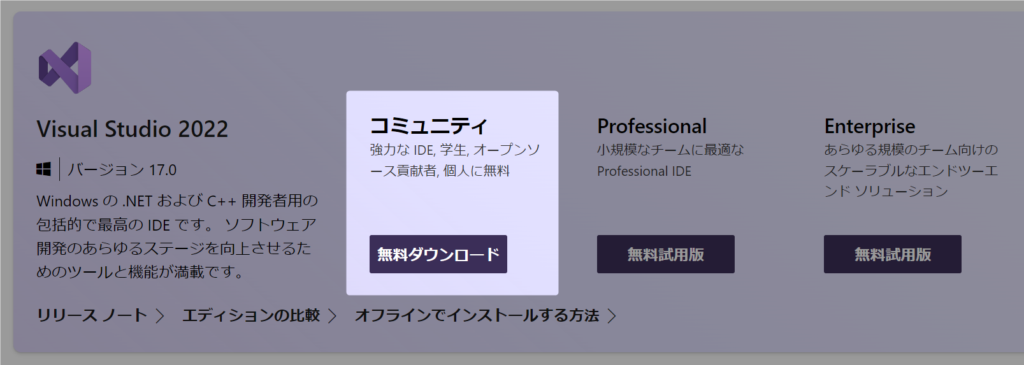
Task: Click the Windows logo beside バージョン 17.0
Action: click(x=44, y=170)
